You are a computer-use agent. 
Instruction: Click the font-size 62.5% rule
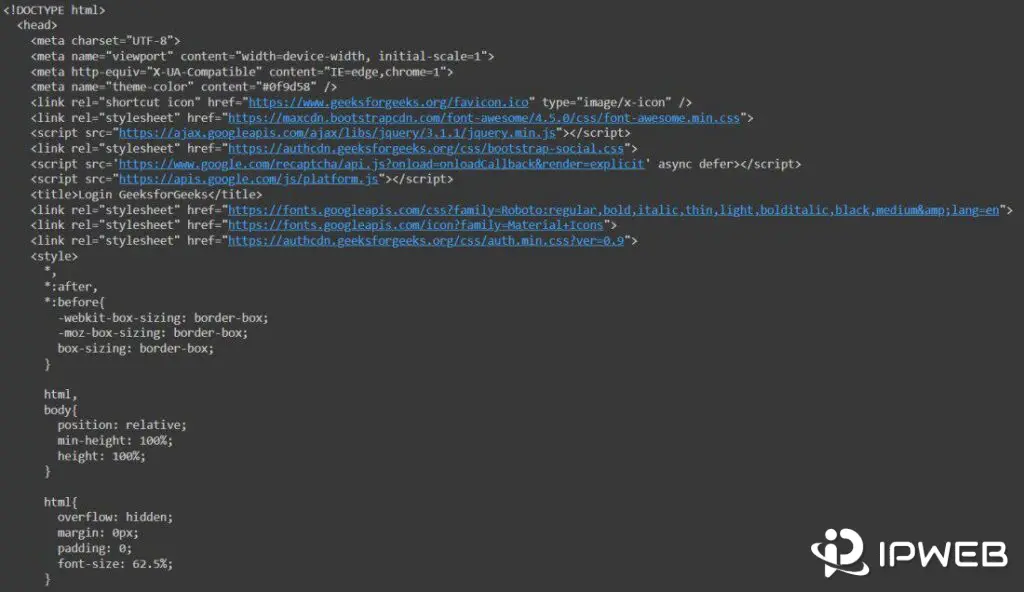pyautogui.click(x=113, y=562)
